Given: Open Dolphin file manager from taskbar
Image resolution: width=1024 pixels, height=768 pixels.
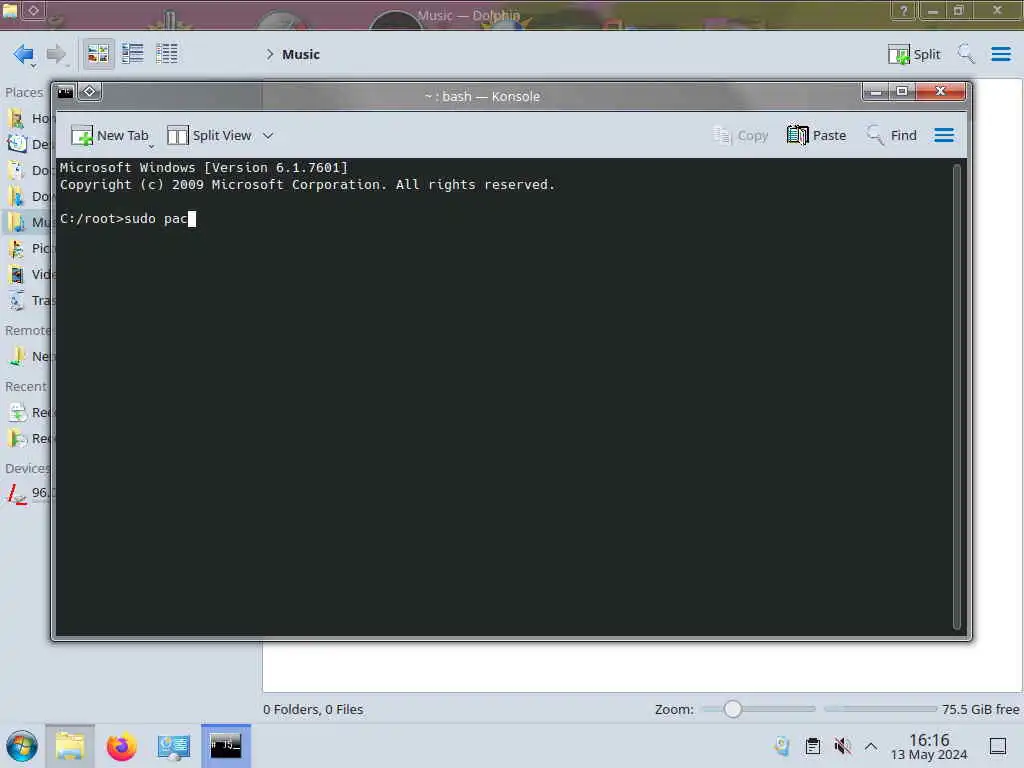Looking at the screenshot, I should tap(70, 746).
